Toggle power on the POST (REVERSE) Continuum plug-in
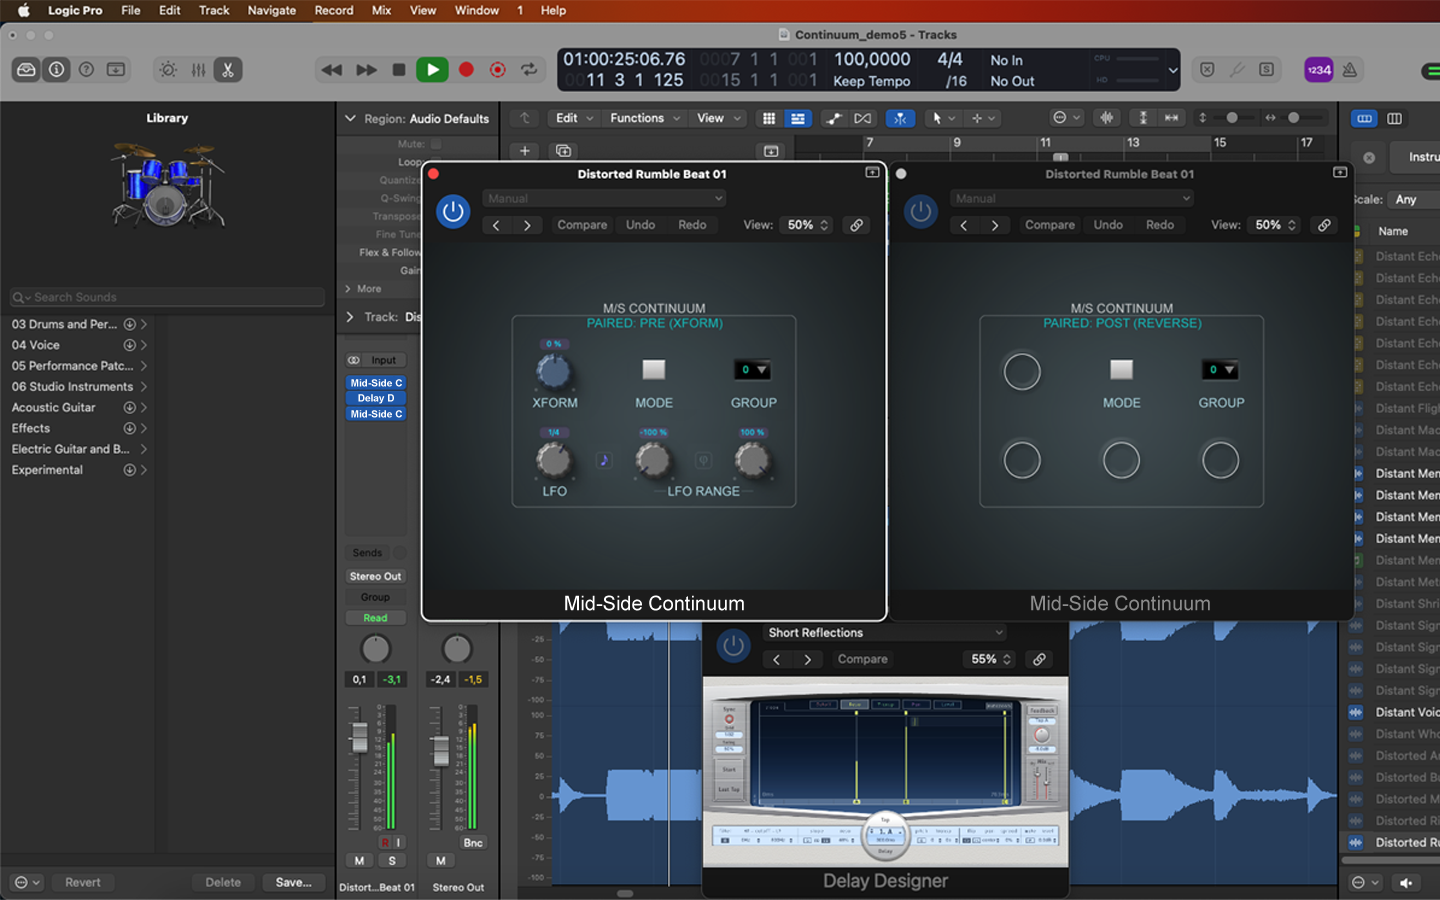1440x900 pixels. point(921,212)
